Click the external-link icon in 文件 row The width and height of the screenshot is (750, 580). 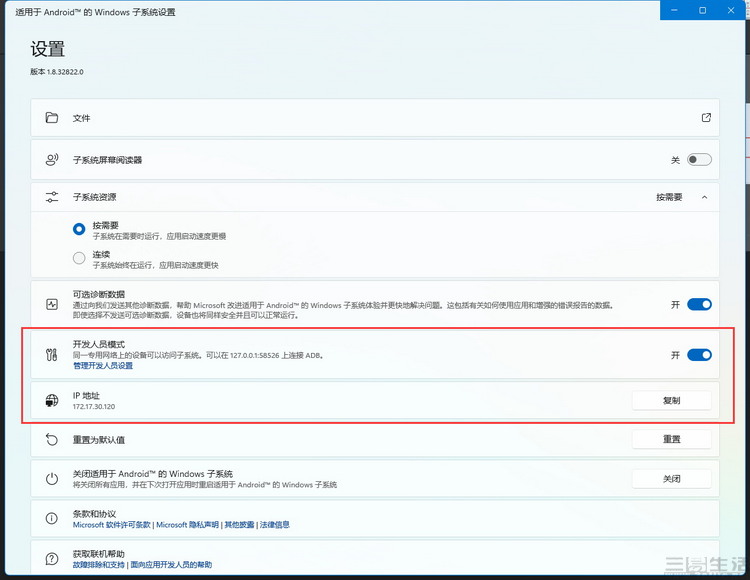click(706, 118)
